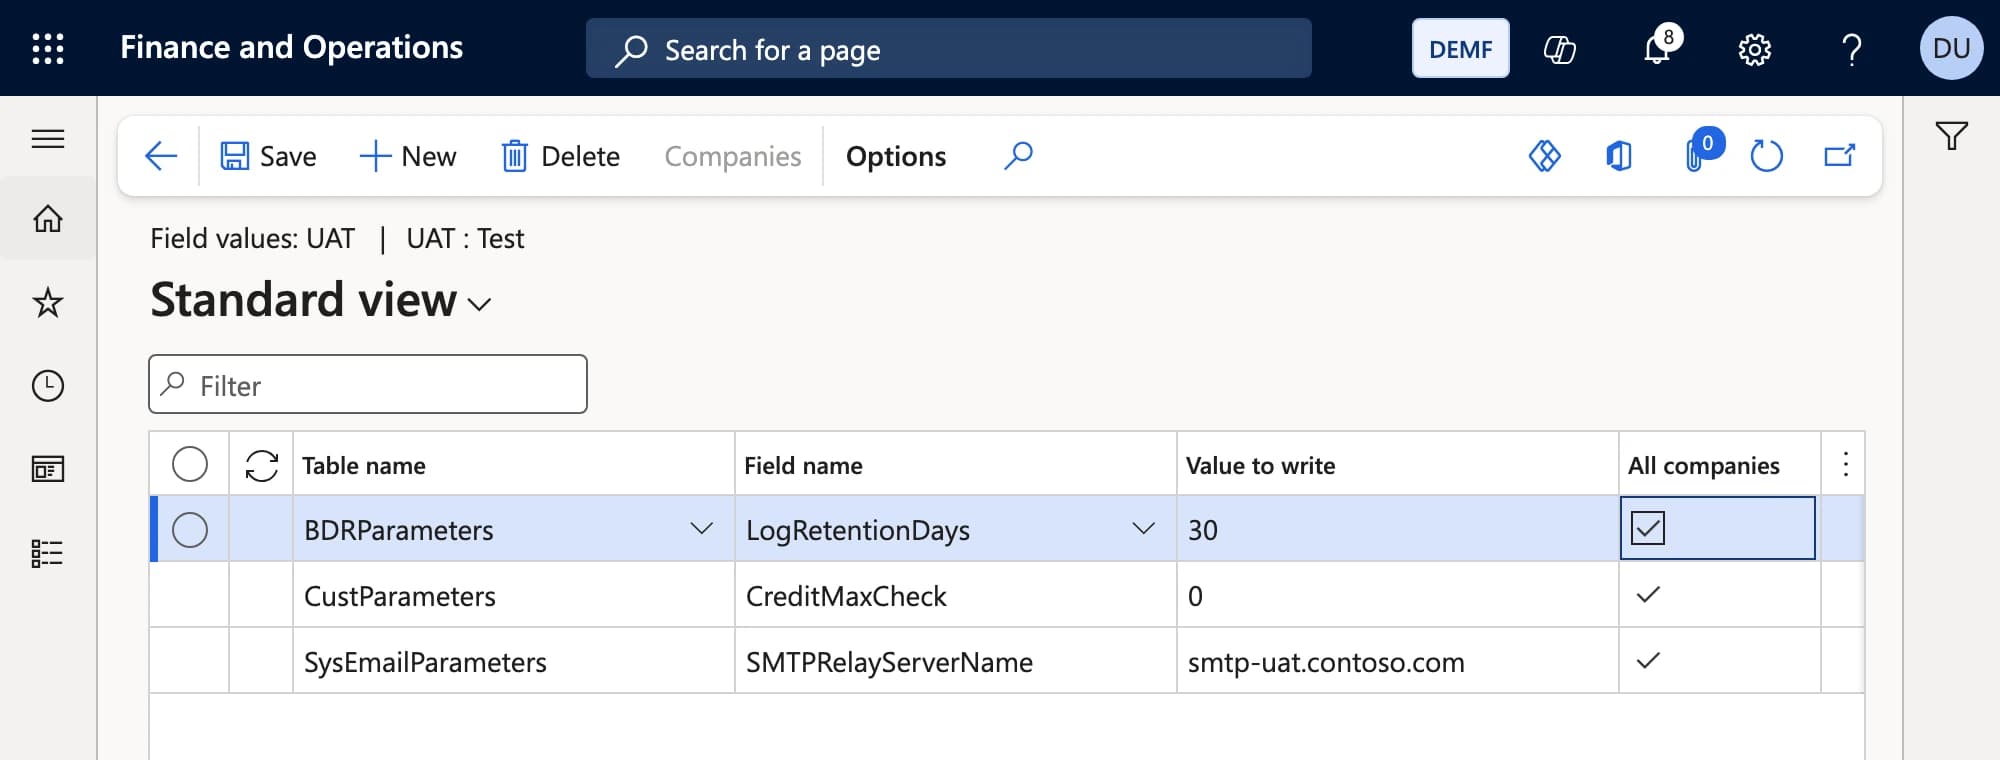2000x760 pixels.
Task: Click the Finance and Operations title
Action: tap(291, 47)
